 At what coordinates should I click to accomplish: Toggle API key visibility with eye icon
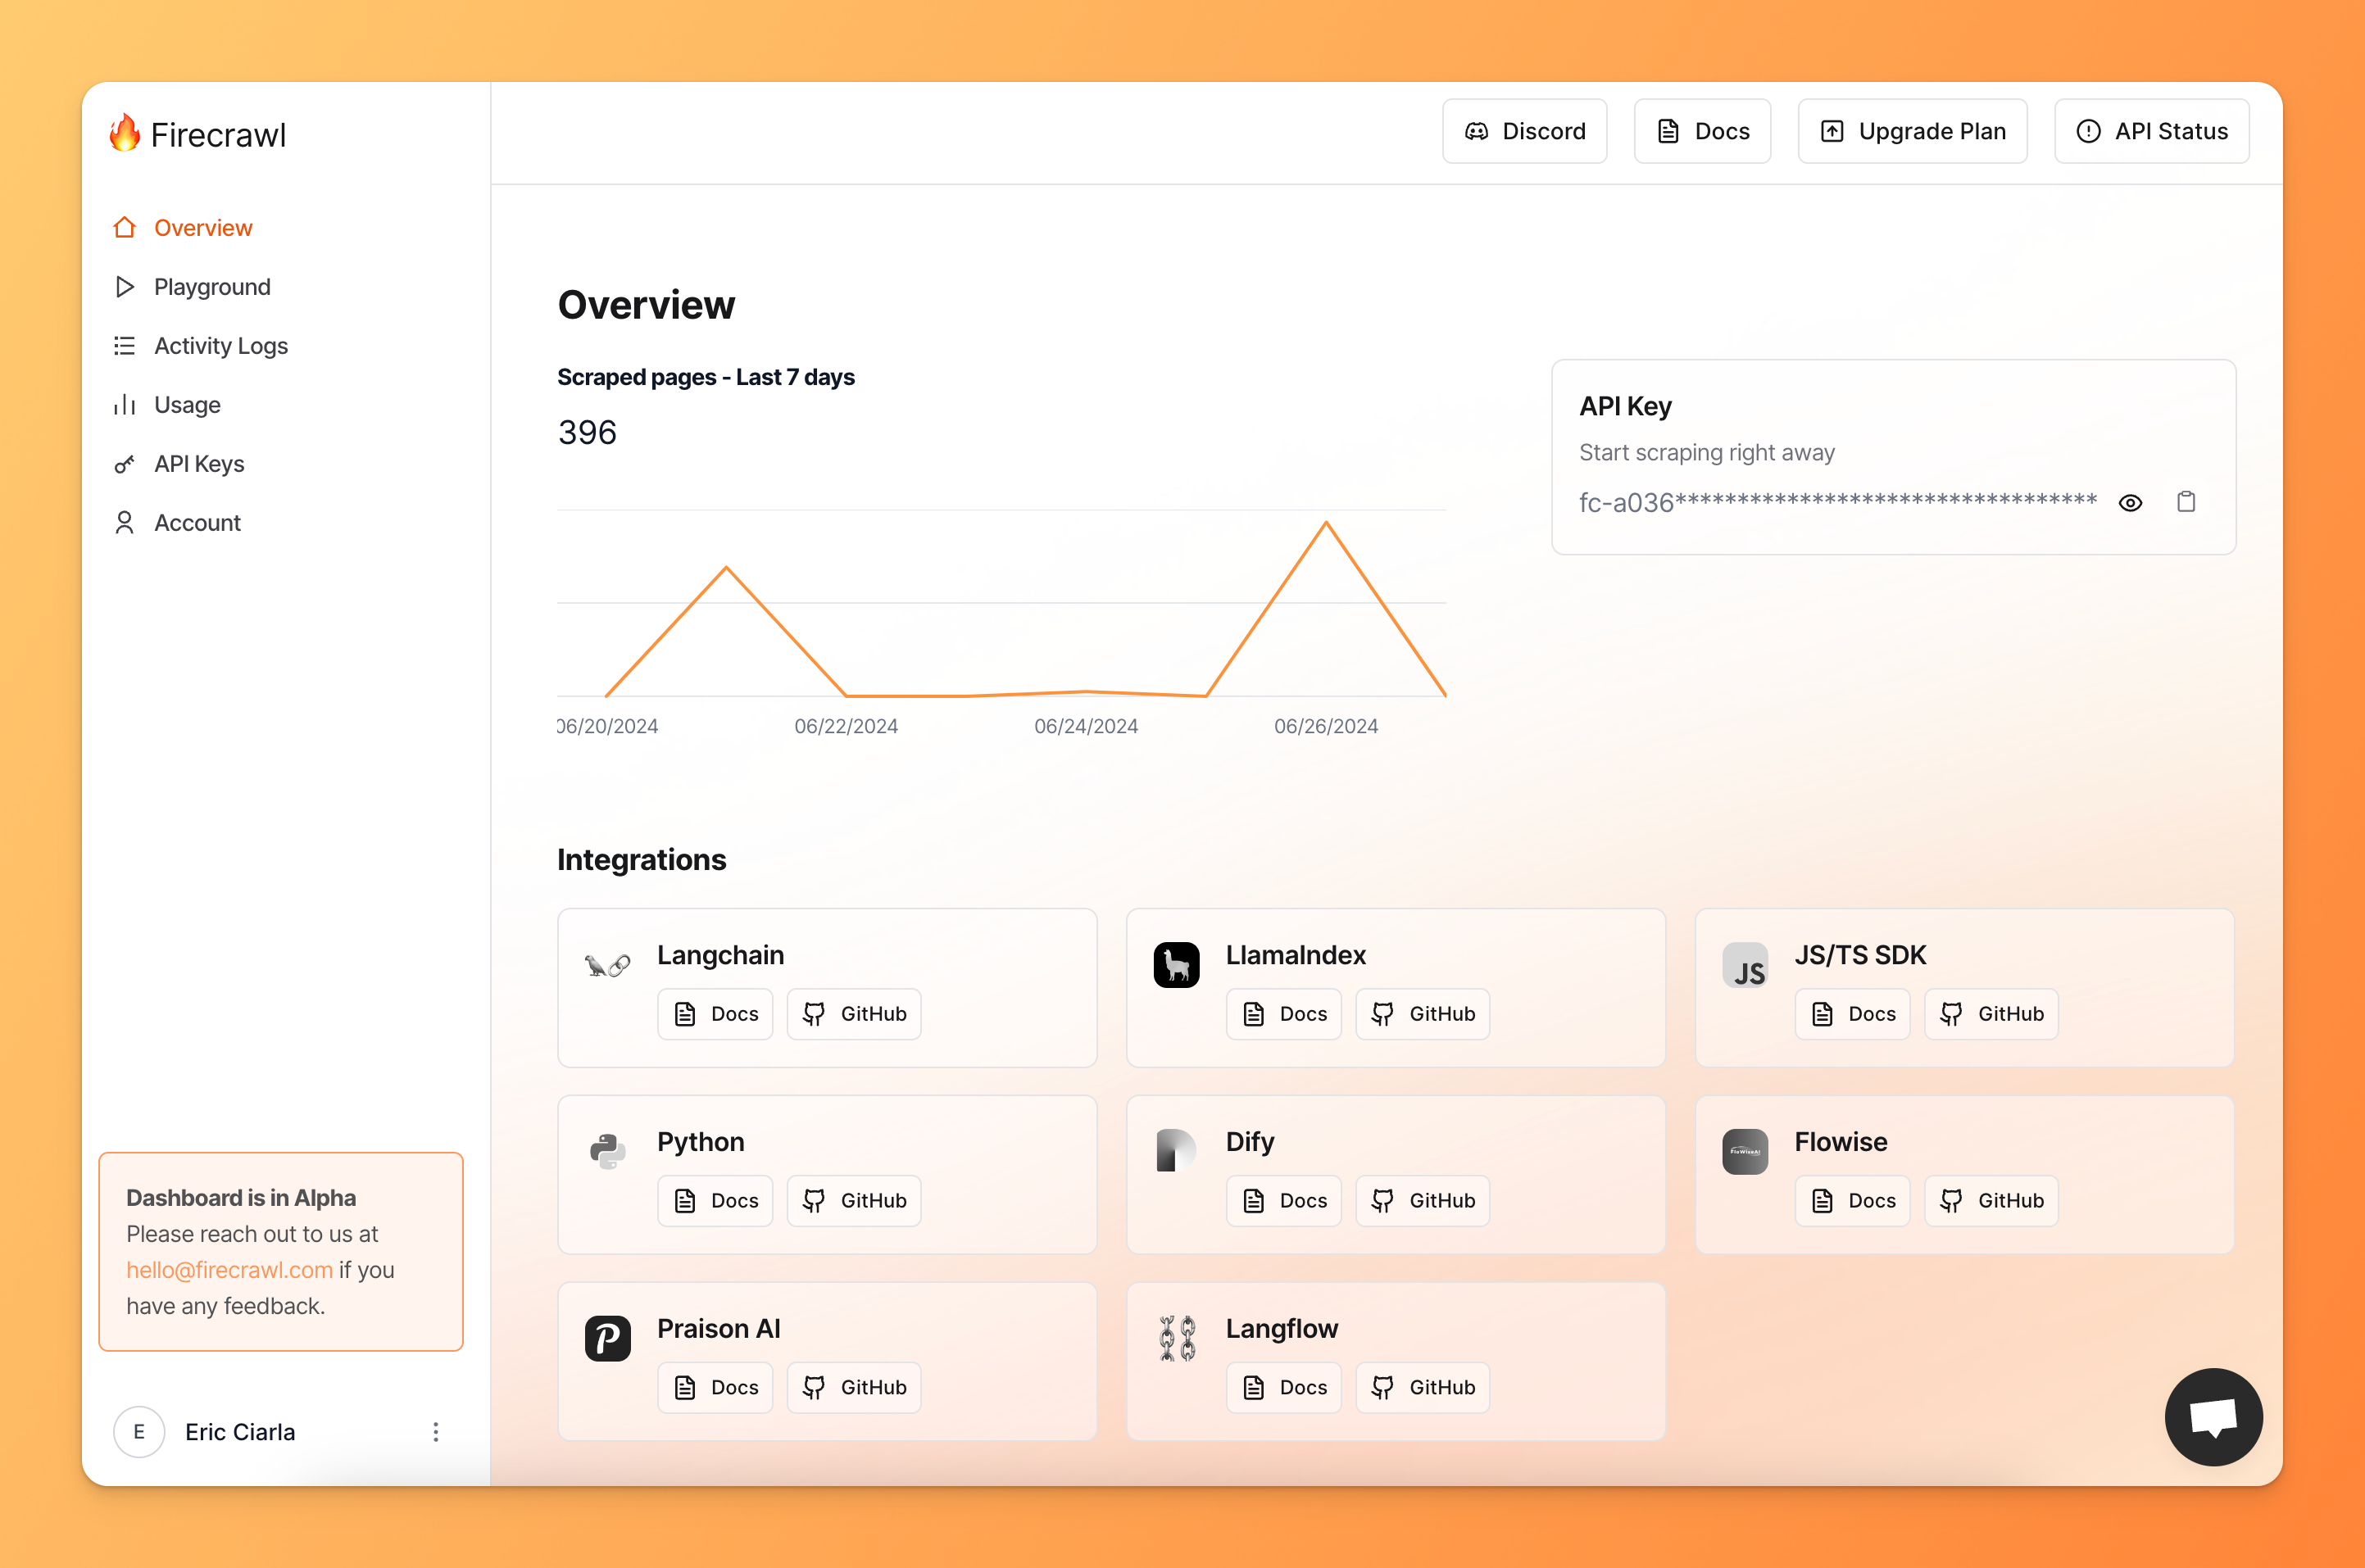click(2131, 505)
